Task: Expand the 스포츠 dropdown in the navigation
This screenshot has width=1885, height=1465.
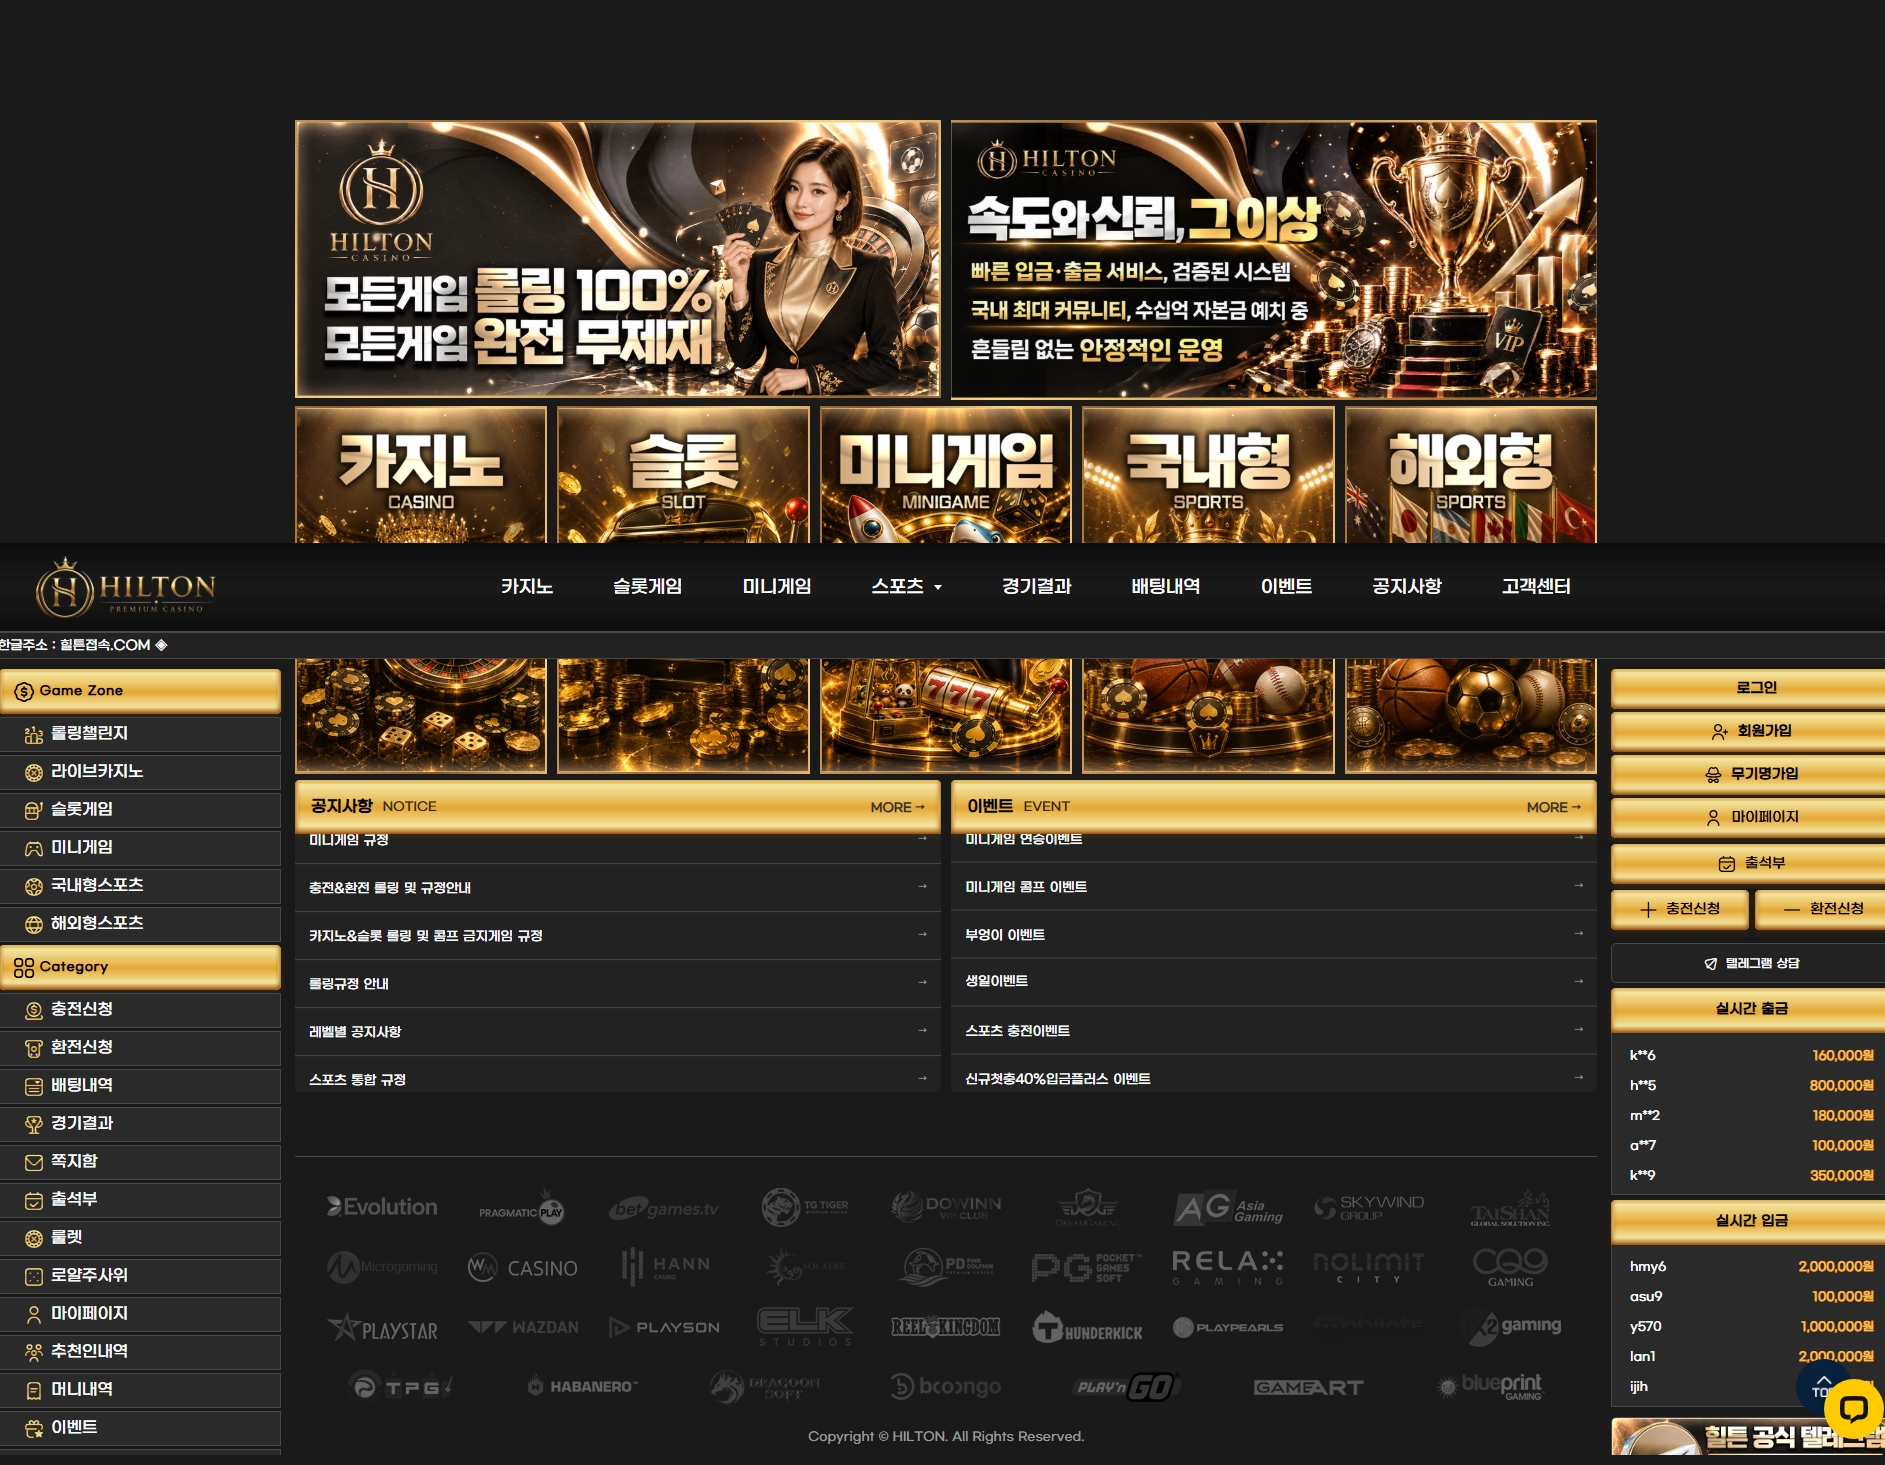Action: 906,587
